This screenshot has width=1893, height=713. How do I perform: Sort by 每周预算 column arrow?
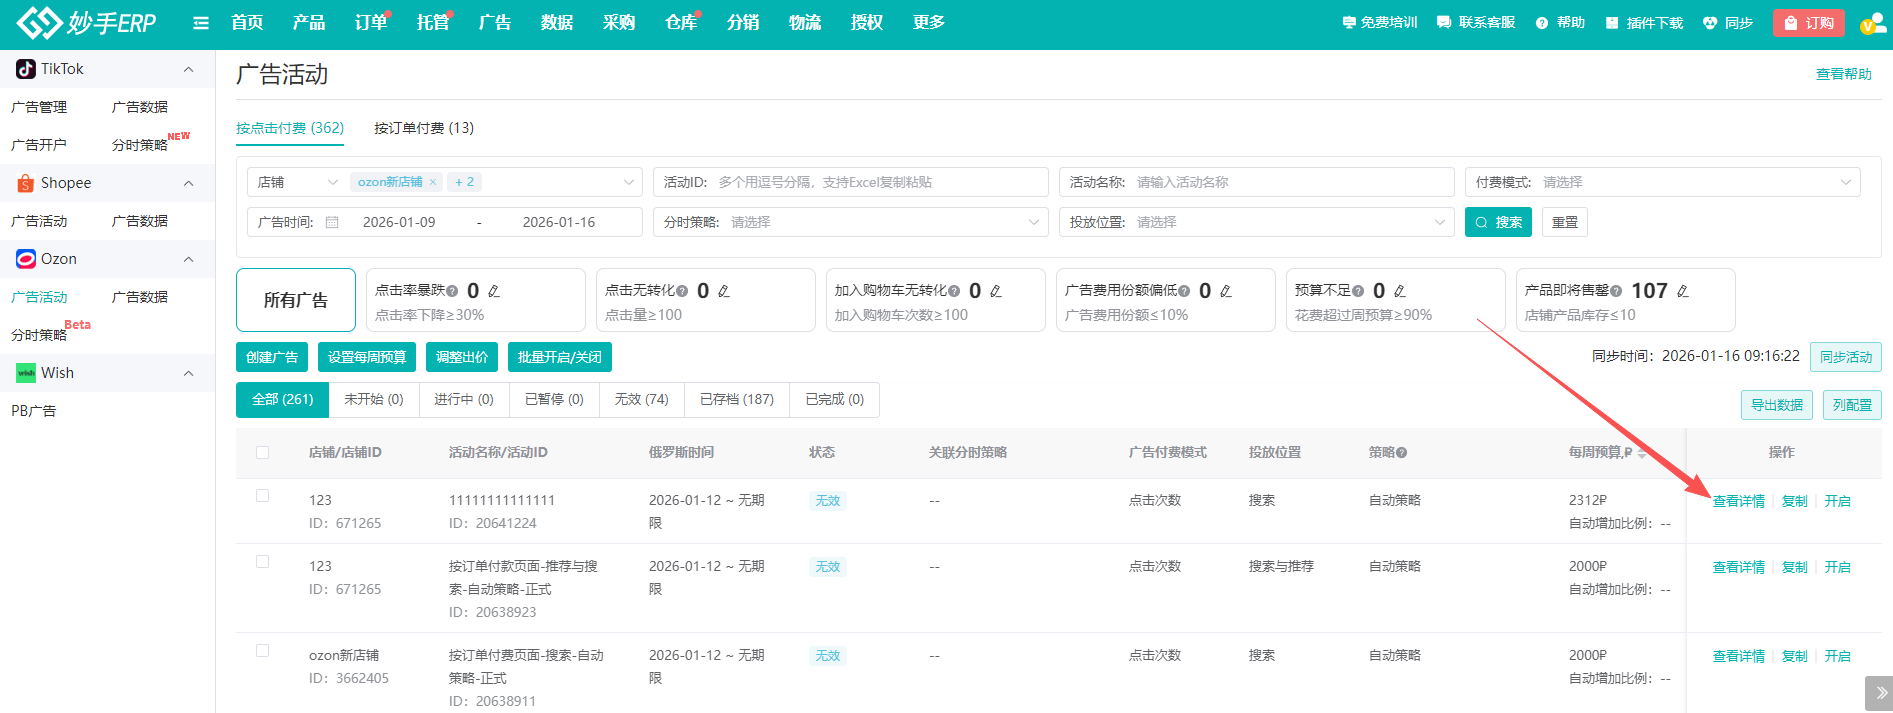point(1642,453)
